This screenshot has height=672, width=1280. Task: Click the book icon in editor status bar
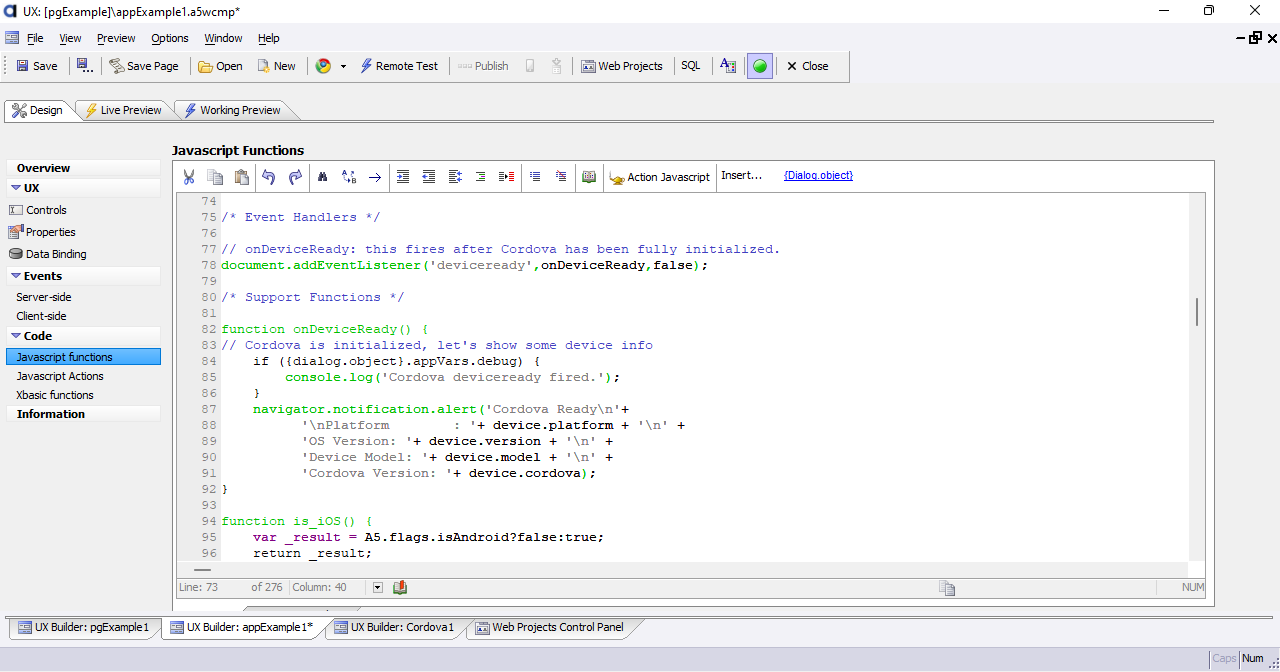400,587
